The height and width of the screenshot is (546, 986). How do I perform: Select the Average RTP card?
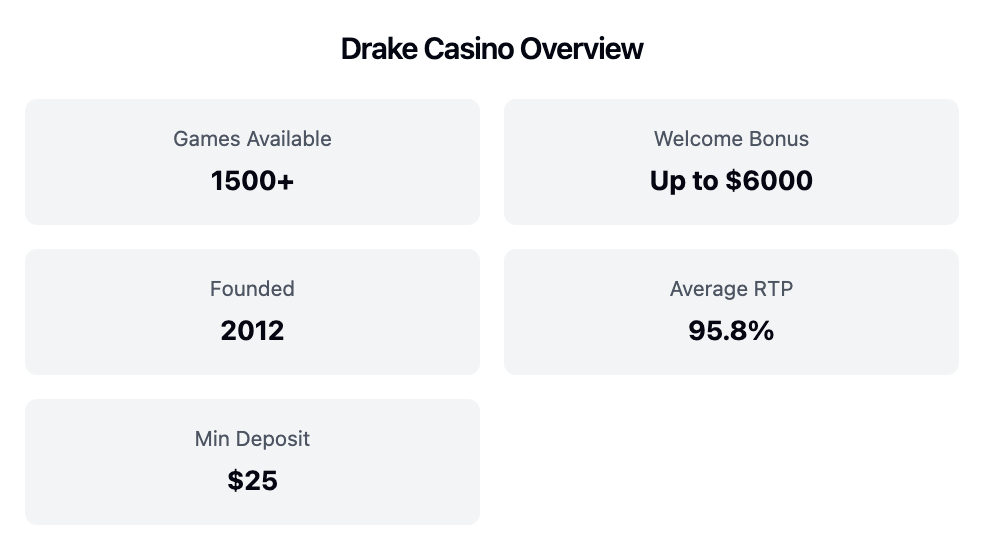(x=731, y=312)
